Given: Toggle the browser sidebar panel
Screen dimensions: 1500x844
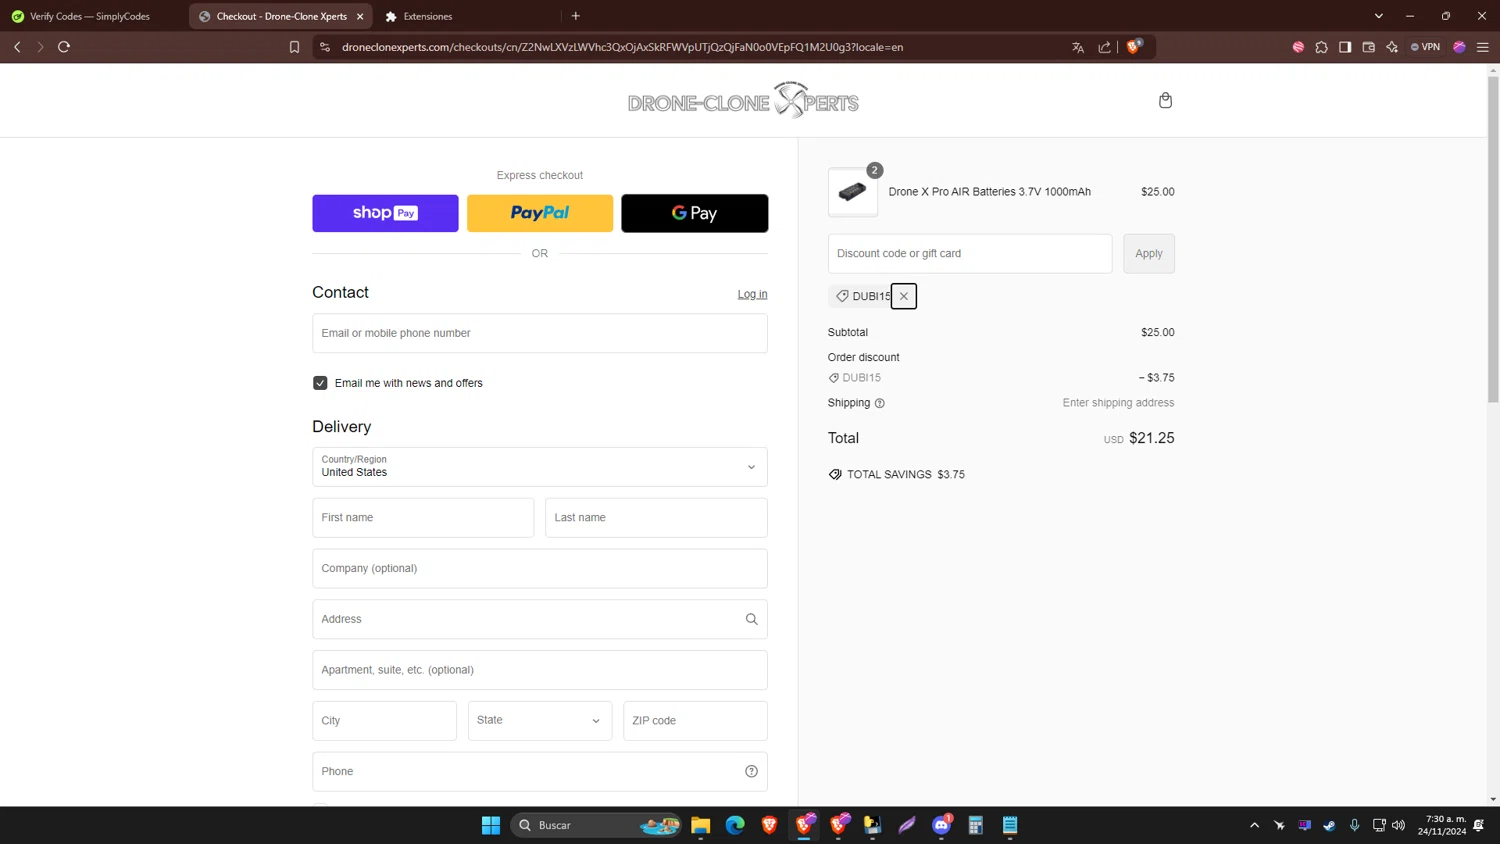Looking at the screenshot, I should pyautogui.click(x=1345, y=47).
